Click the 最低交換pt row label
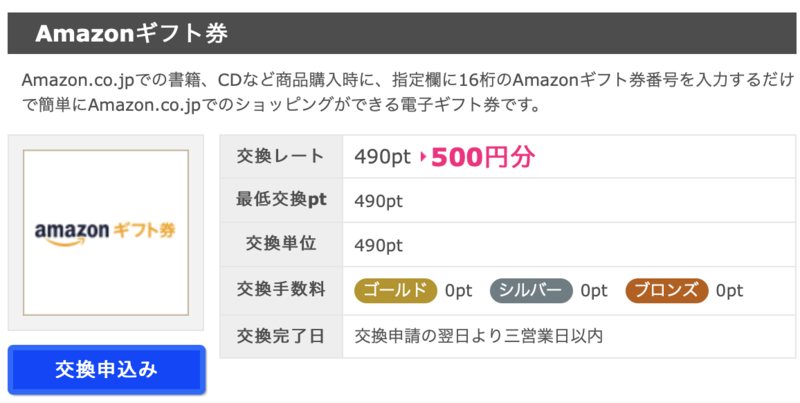This screenshot has height=403, width=800. [x=281, y=199]
